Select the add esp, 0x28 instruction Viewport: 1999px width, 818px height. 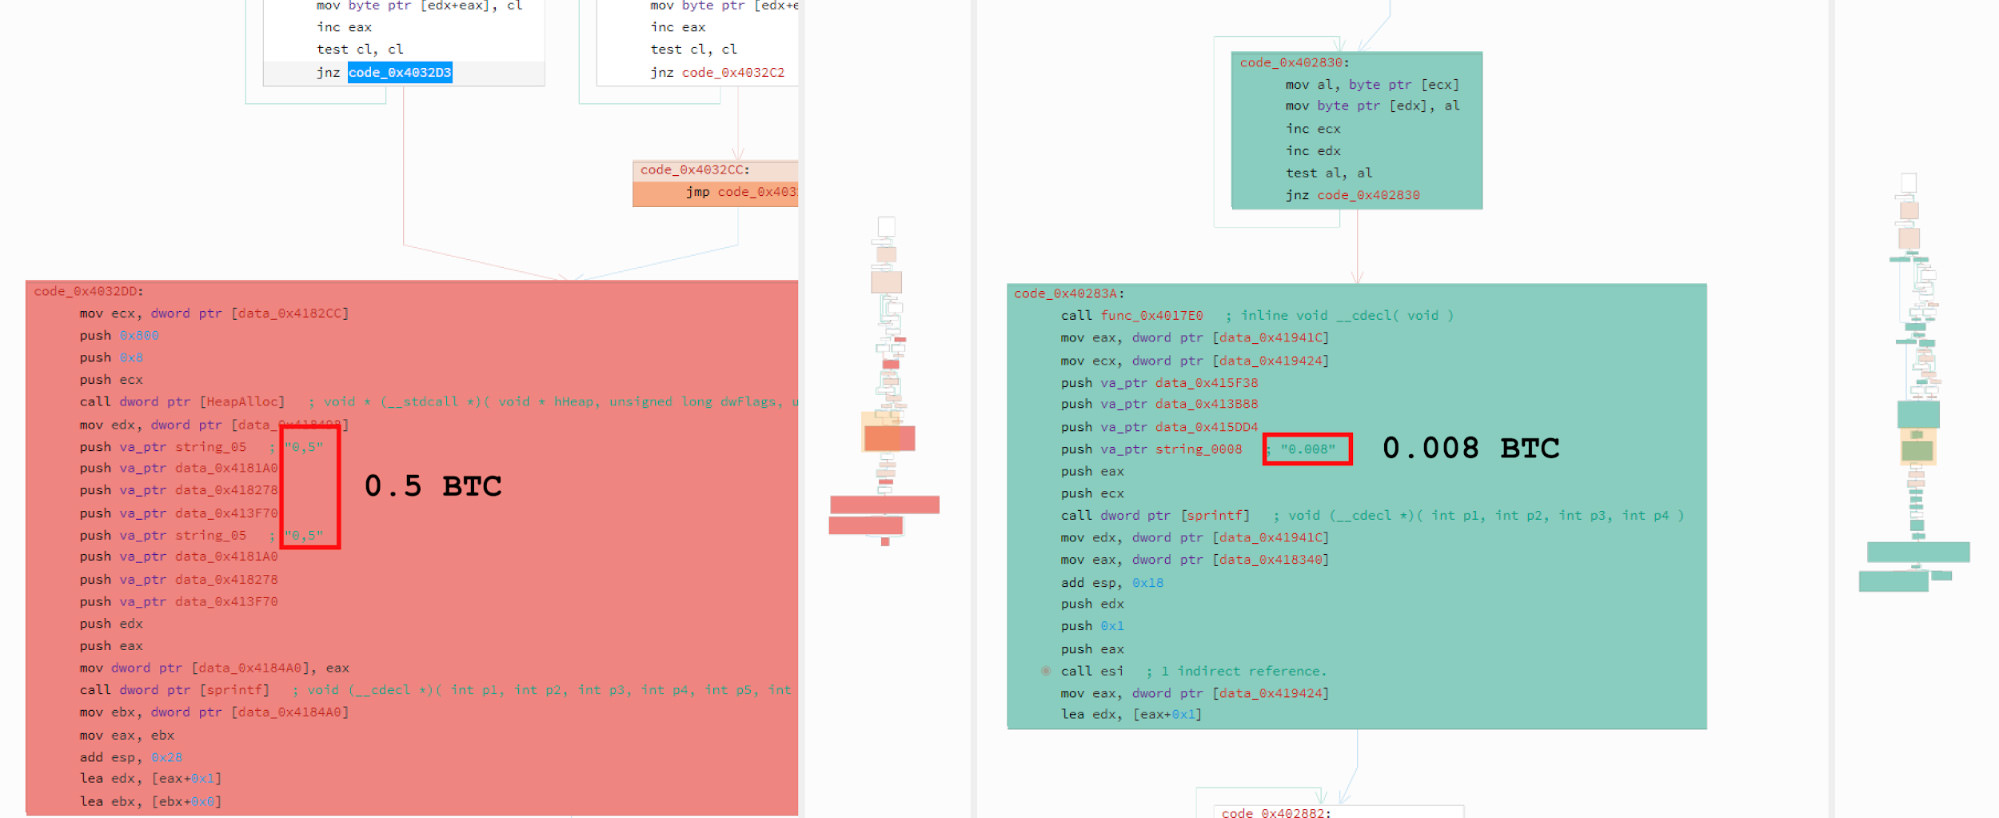[x=131, y=757]
